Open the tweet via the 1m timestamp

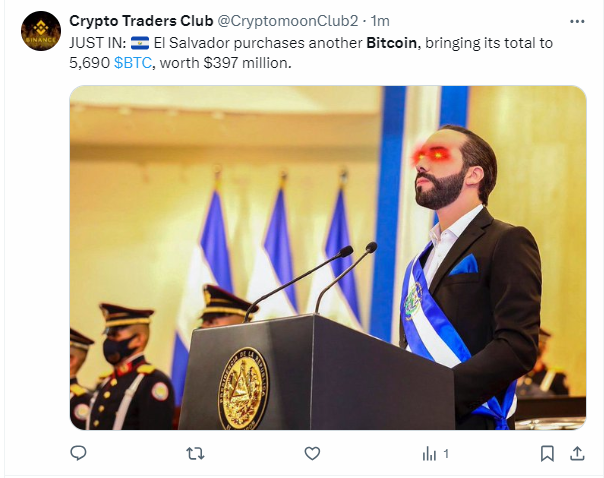point(380,21)
